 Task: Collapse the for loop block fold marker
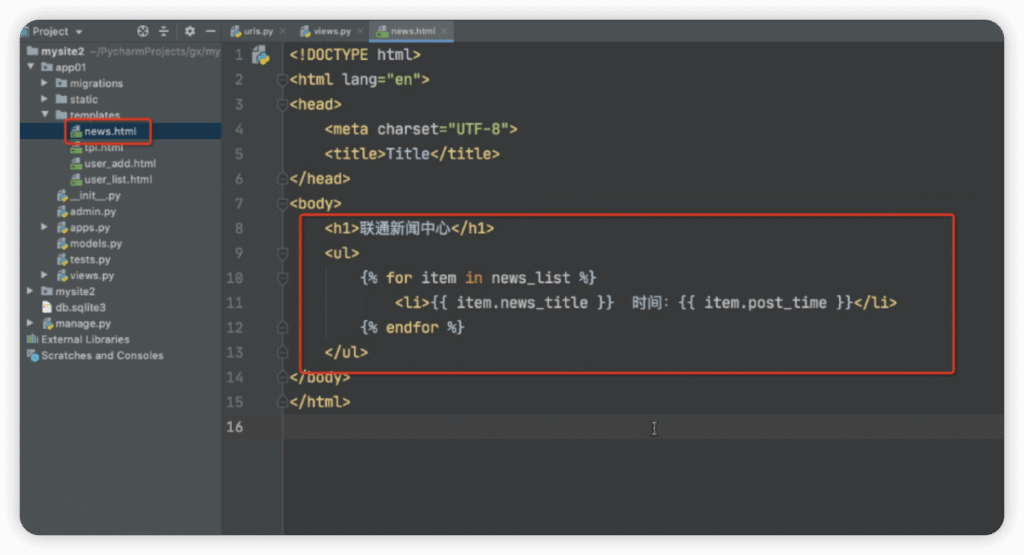[283, 278]
